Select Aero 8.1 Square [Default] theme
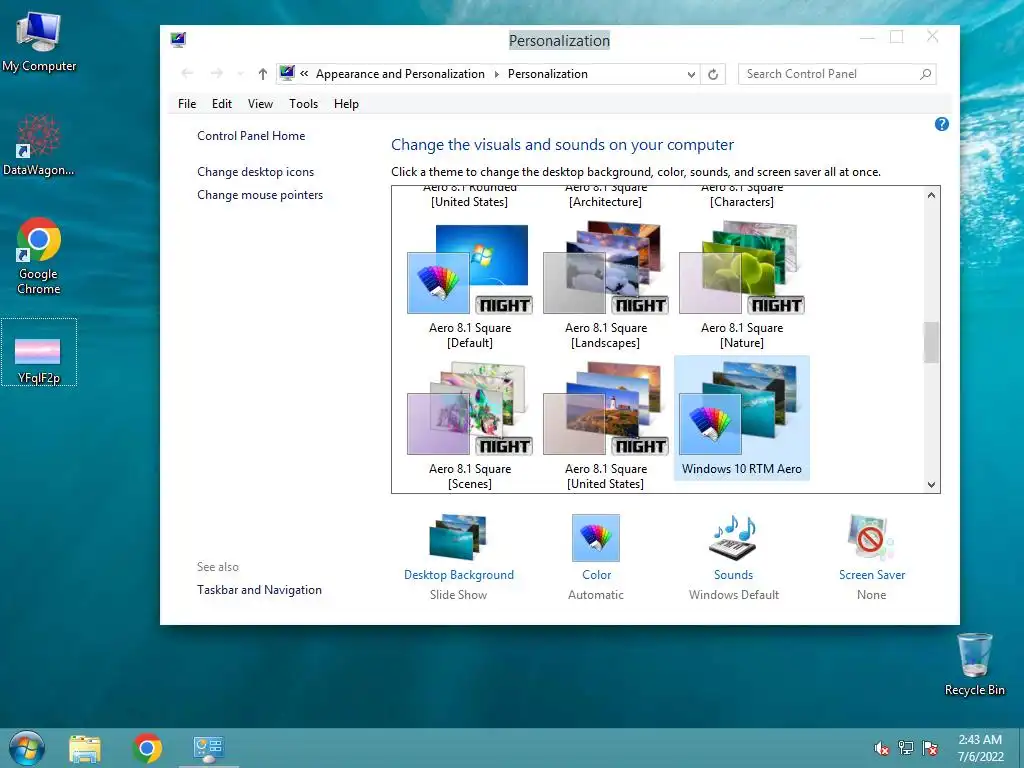This screenshot has width=1024, height=768. point(470,286)
